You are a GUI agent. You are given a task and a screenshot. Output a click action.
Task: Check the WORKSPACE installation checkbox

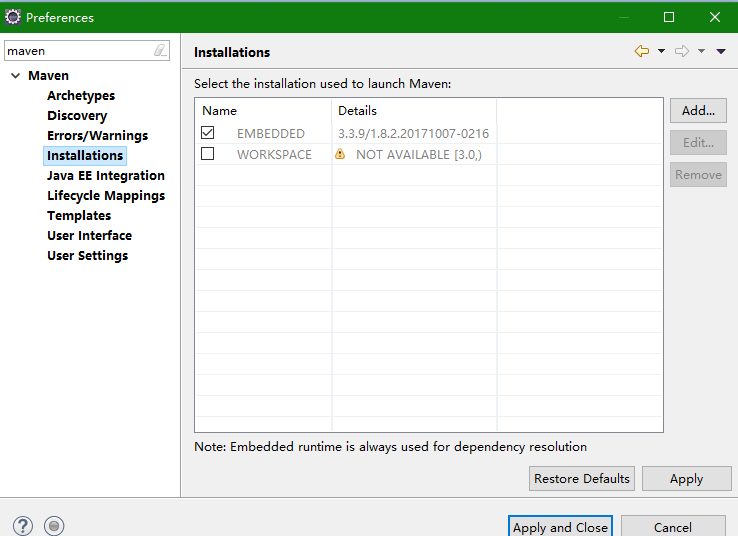click(208, 154)
